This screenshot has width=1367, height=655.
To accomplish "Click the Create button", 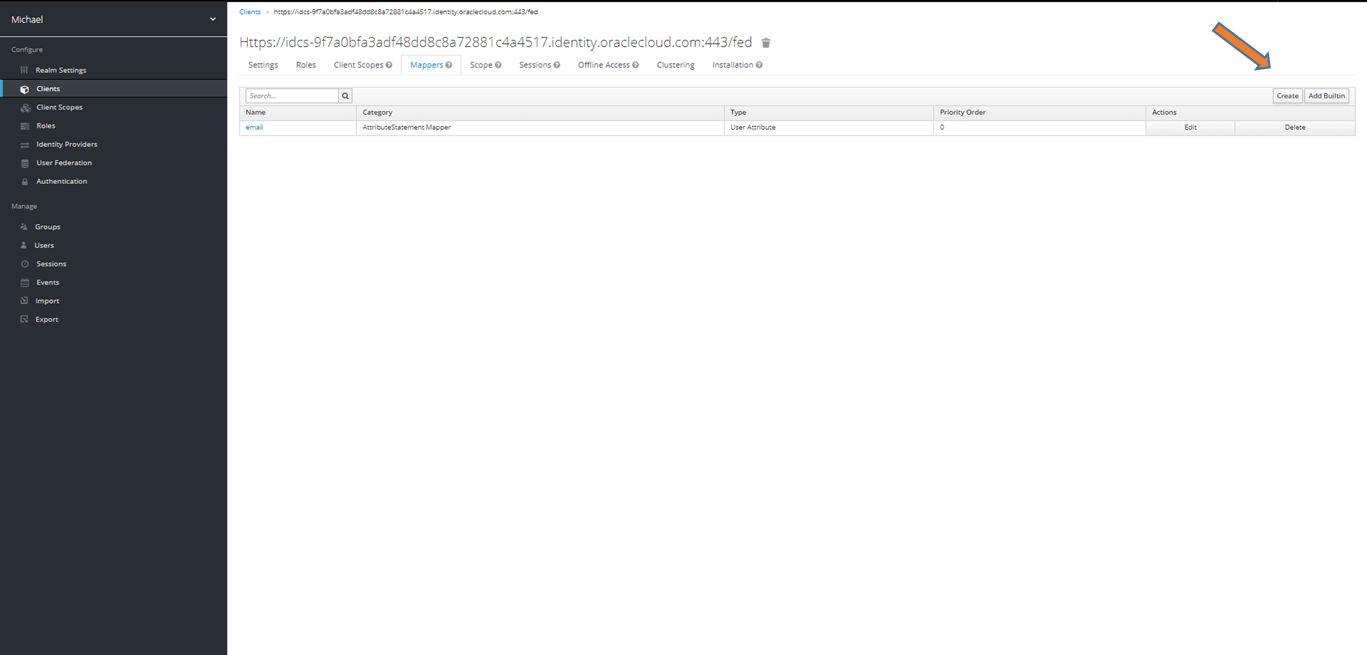I will (1287, 95).
